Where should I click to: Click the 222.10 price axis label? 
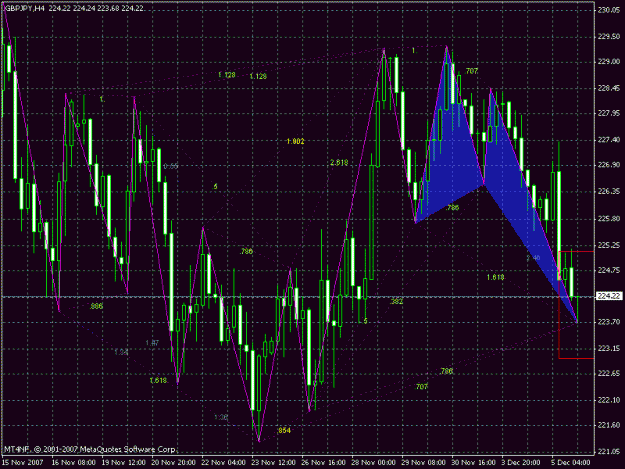[609, 400]
